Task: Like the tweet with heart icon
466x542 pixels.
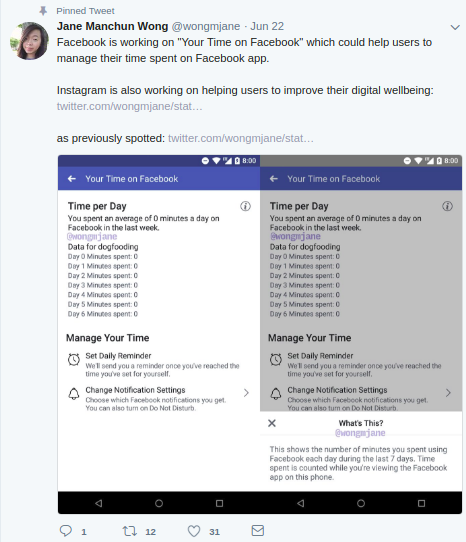Action: click(194, 531)
